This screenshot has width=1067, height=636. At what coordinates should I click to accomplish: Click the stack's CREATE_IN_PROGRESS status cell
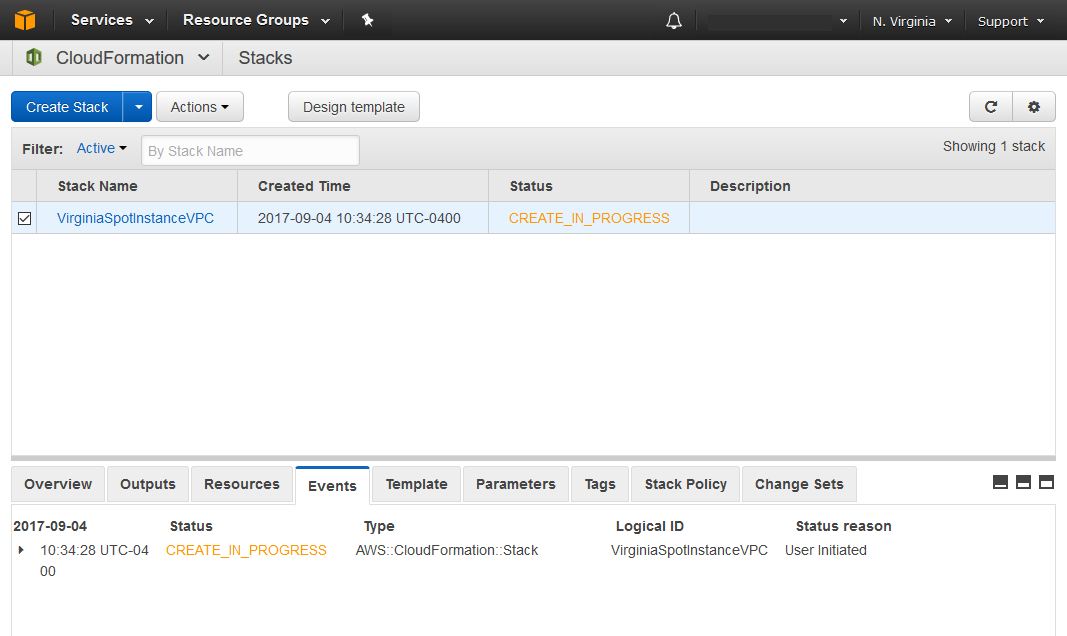point(589,218)
